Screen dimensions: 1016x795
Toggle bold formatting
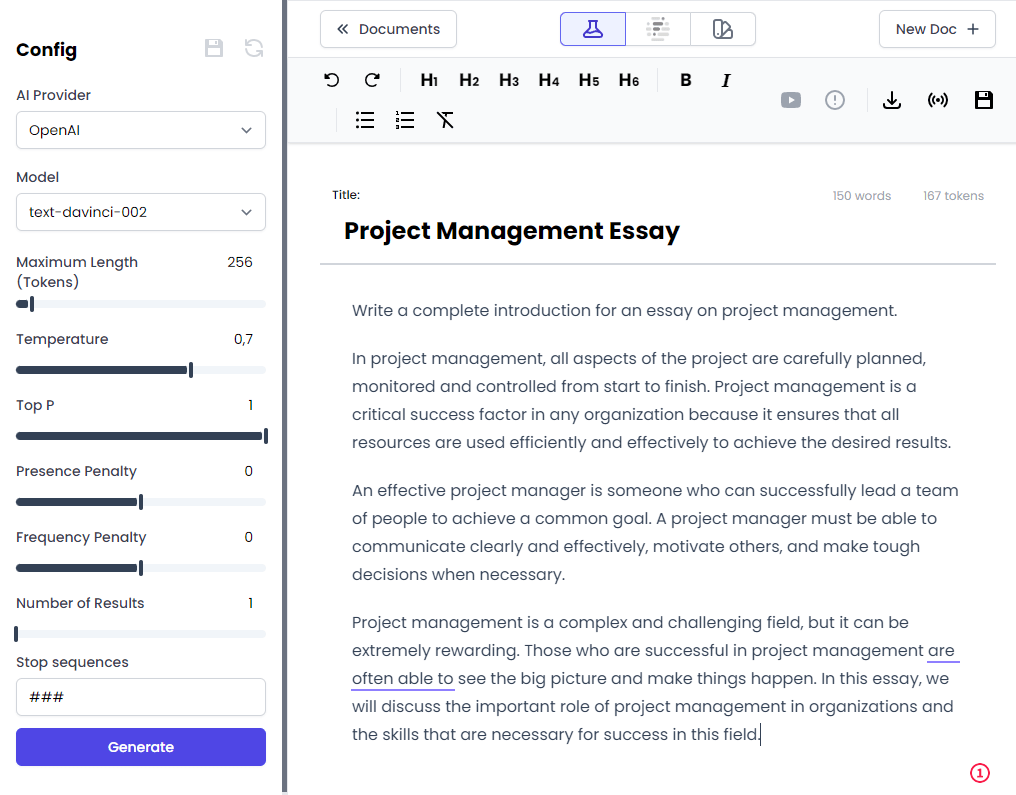click(686, 80)
